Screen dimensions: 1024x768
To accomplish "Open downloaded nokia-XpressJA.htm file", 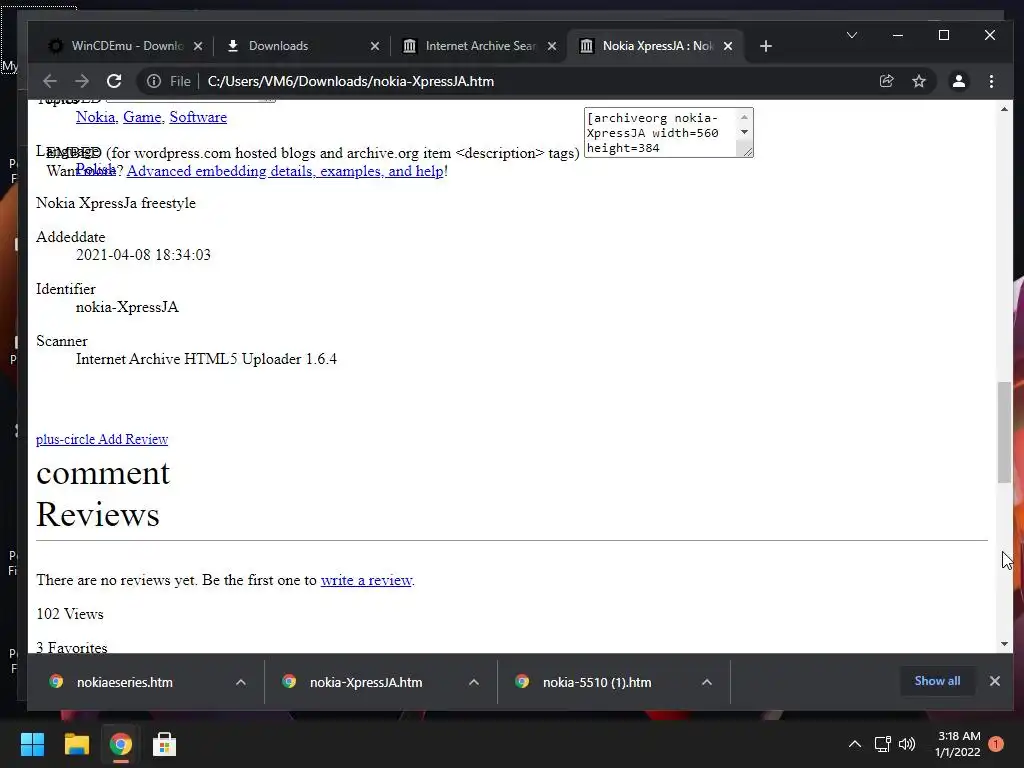I will (x=366, y=682).
